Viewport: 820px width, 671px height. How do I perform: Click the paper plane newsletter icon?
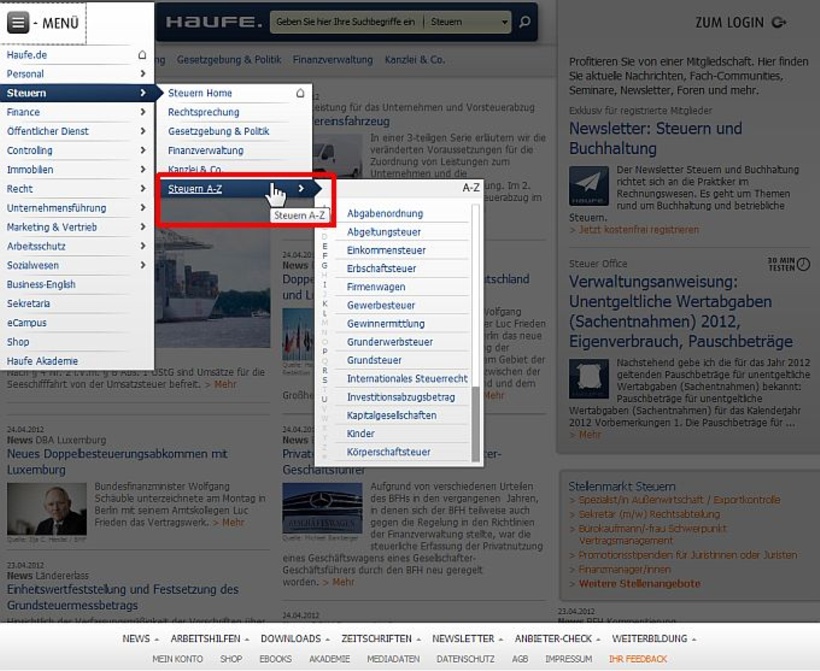point(589,187)
